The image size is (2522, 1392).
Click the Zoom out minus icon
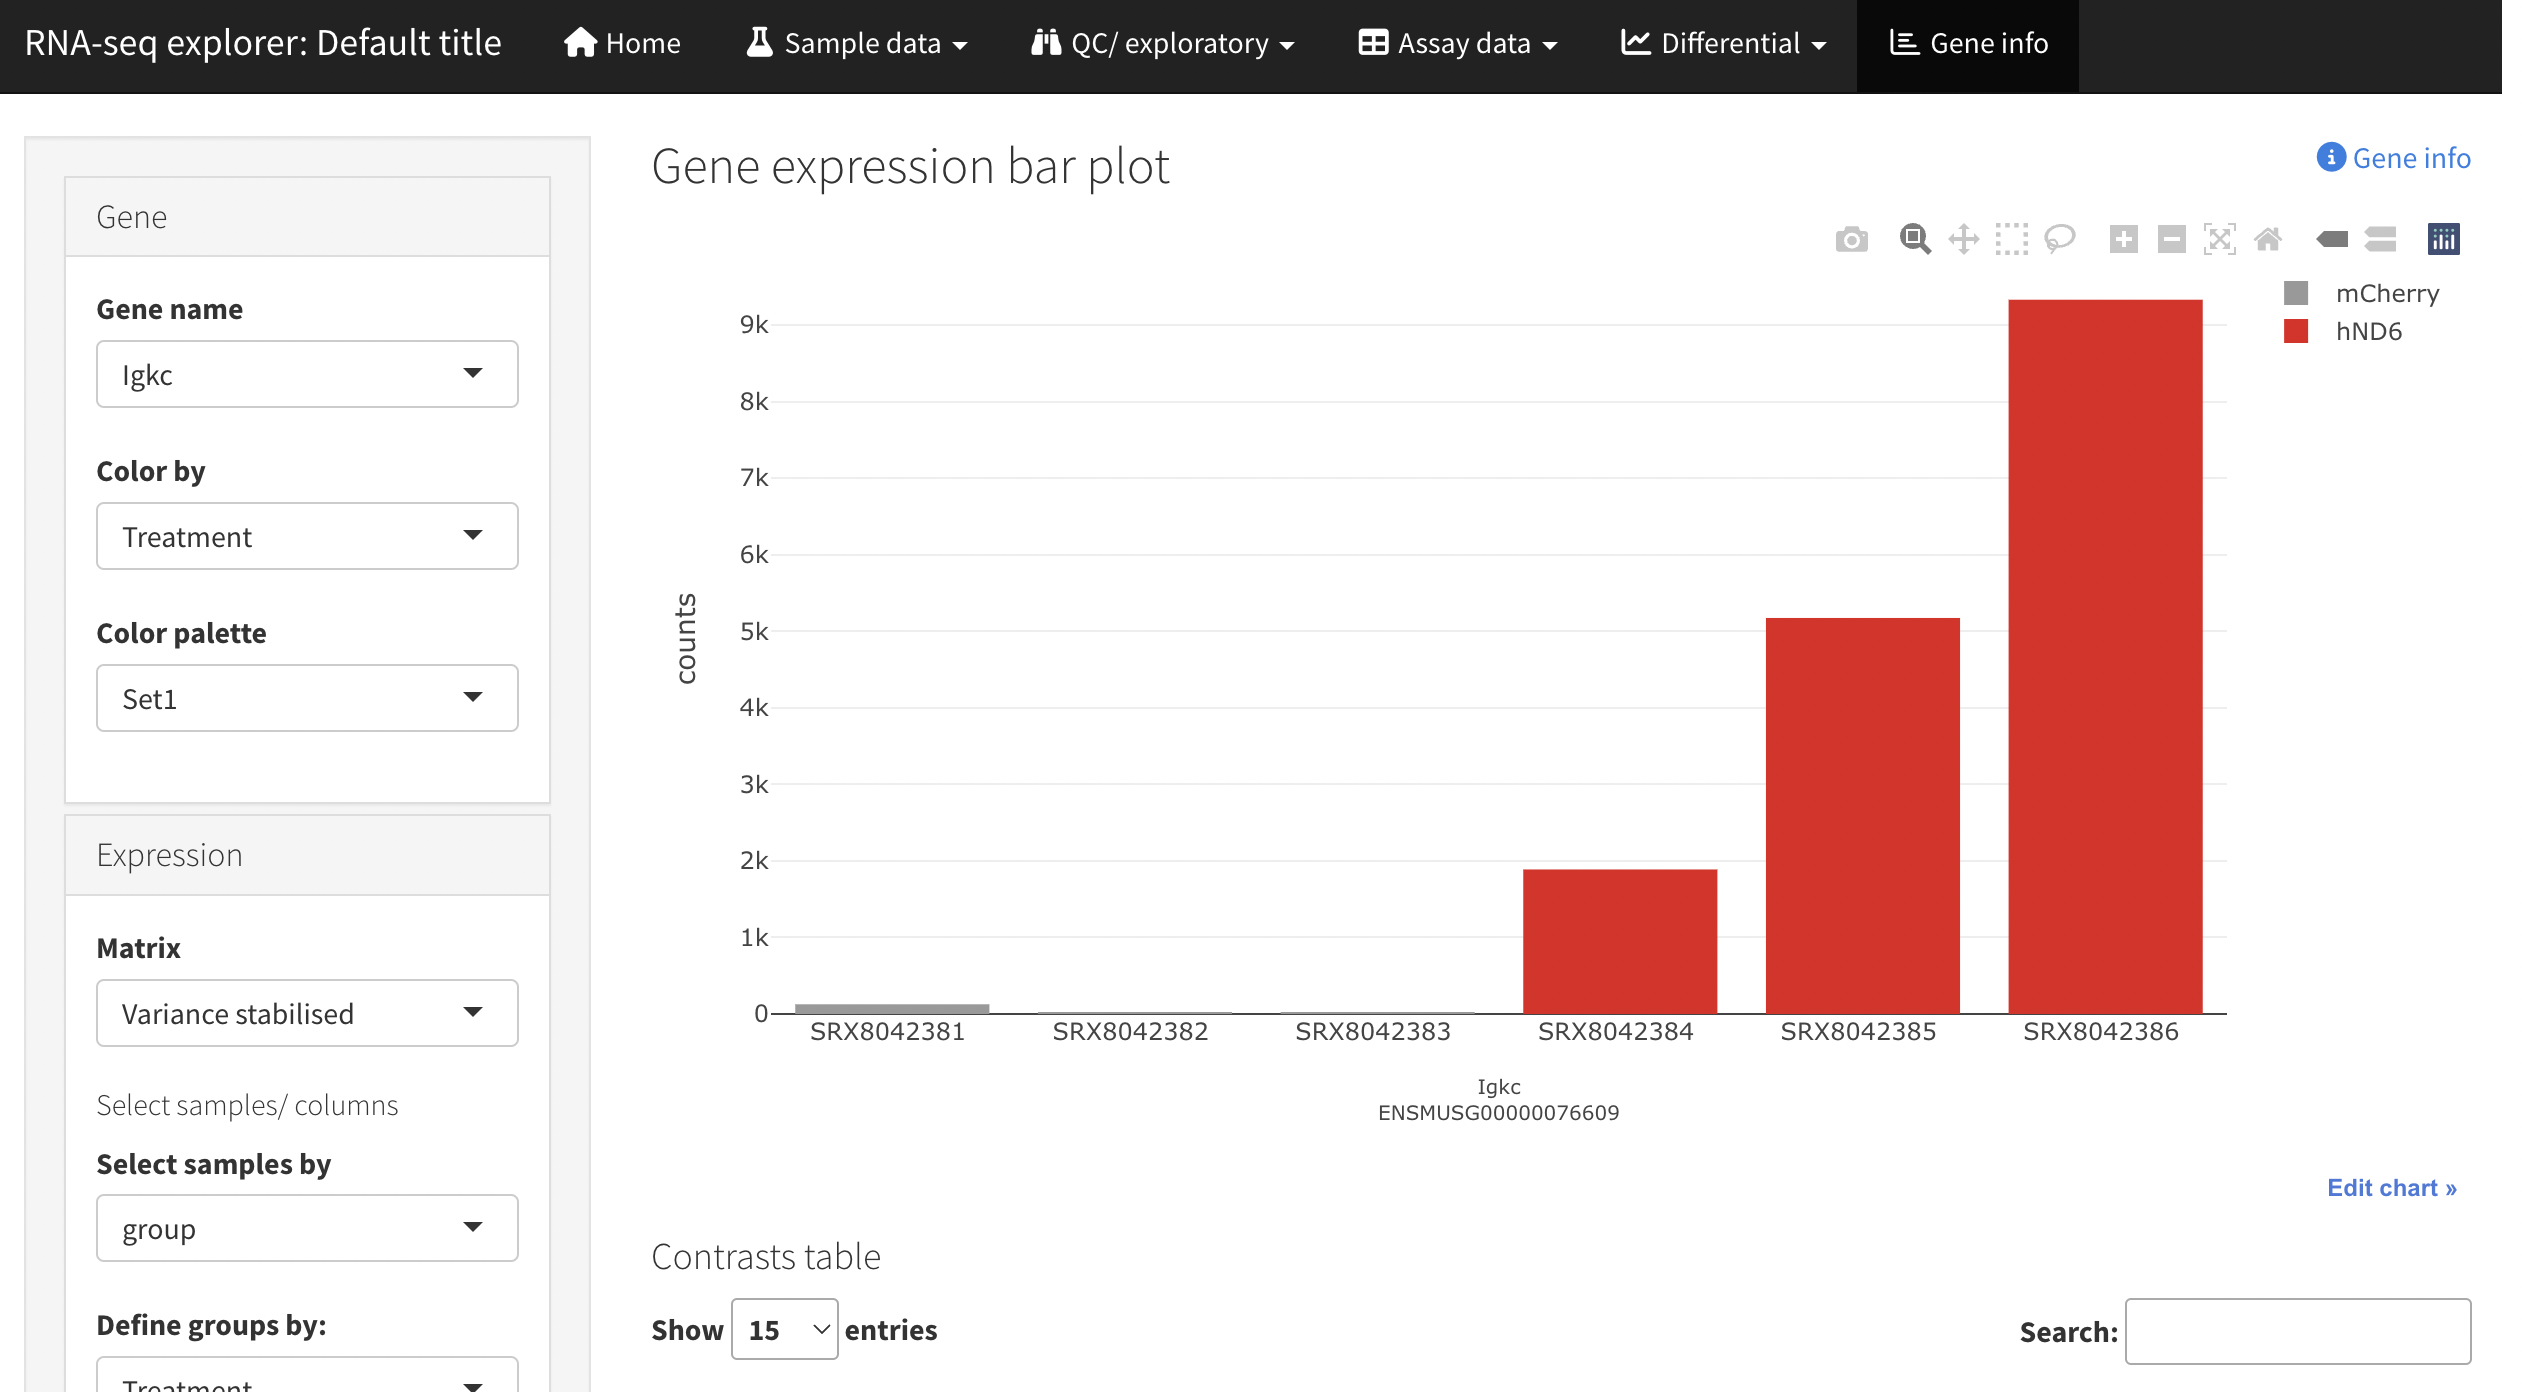[2171, 240]
